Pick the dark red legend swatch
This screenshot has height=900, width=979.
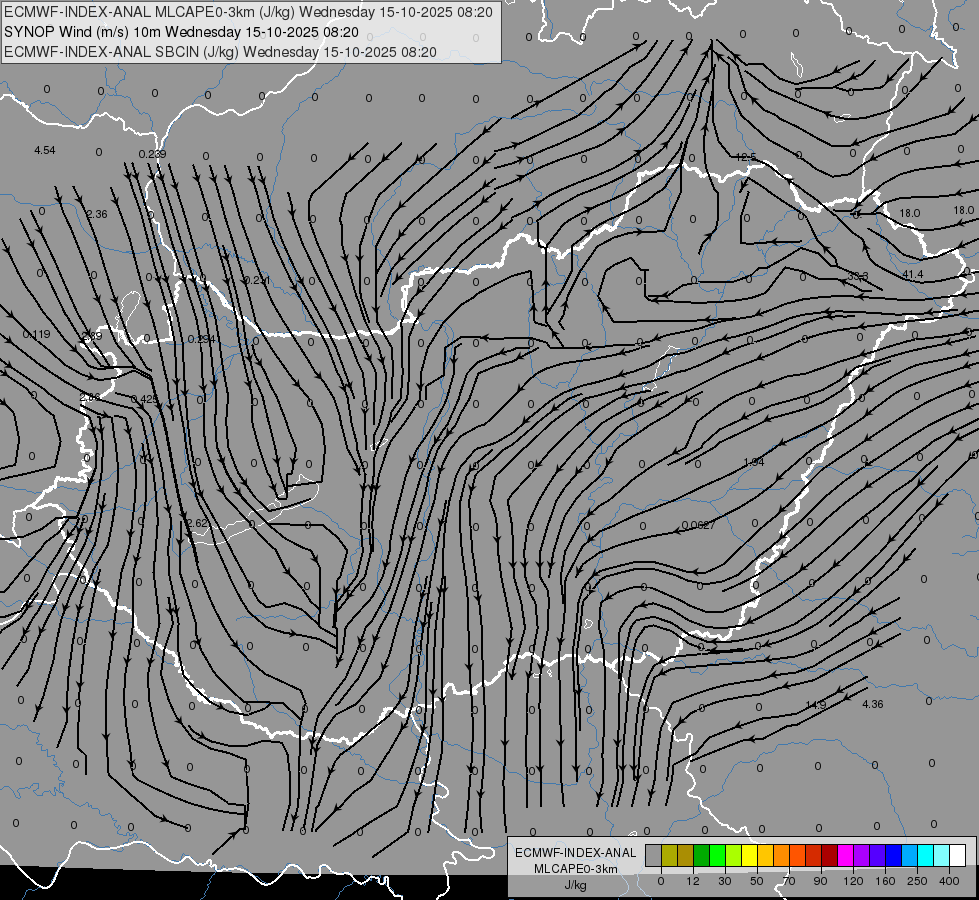[829, 855]
